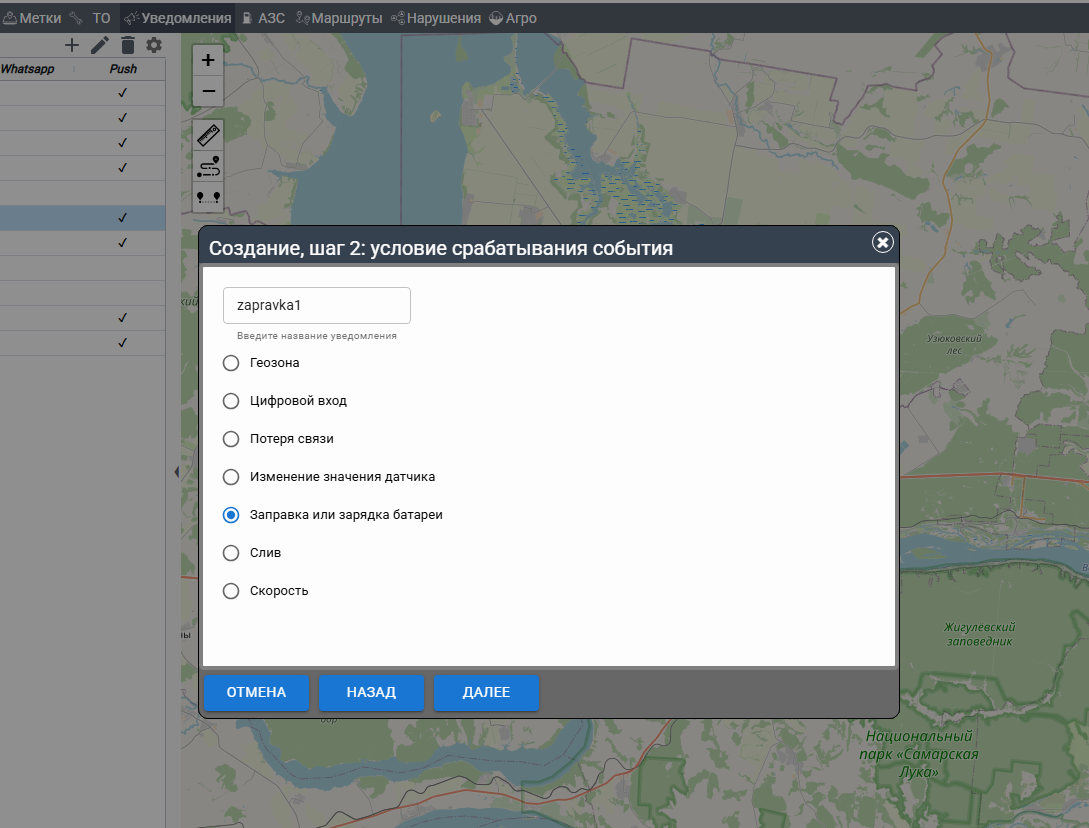
Task: Select the two-point distance marker tool
Action: tap(208, 197)
